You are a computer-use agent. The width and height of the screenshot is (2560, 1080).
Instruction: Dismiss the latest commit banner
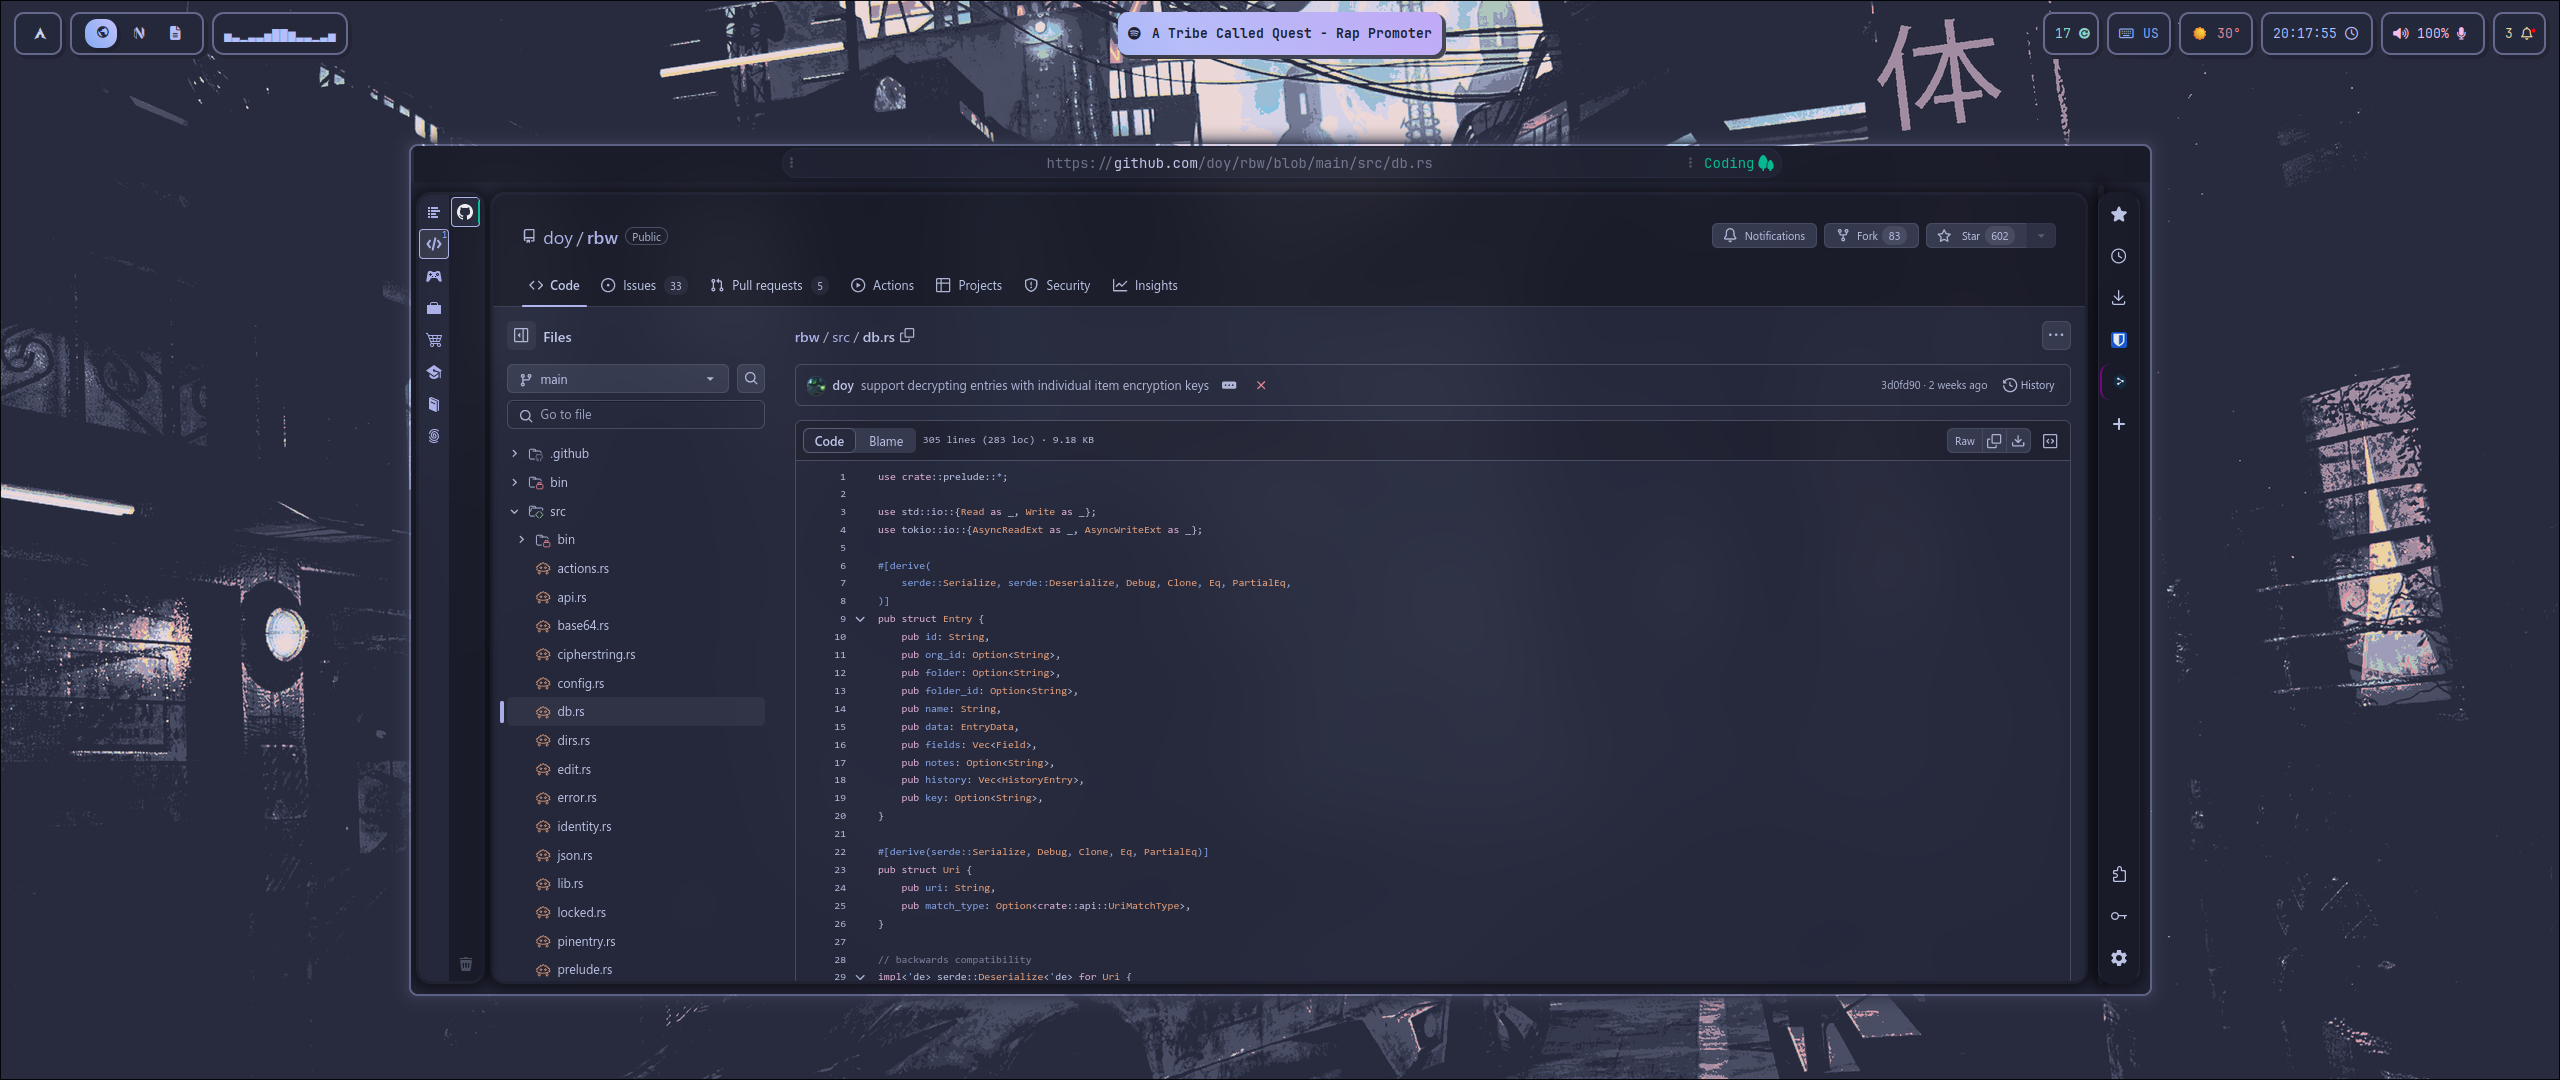coord(1261,385)
